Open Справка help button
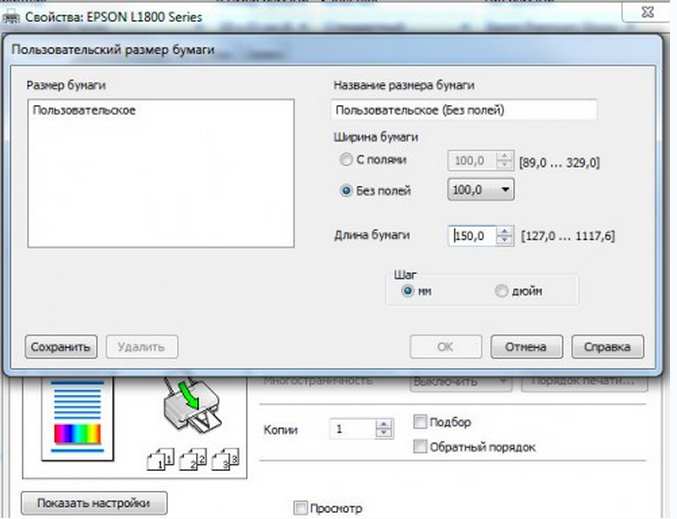The width and height of the screenshot is (677, 519). click(x=607, y=347)
